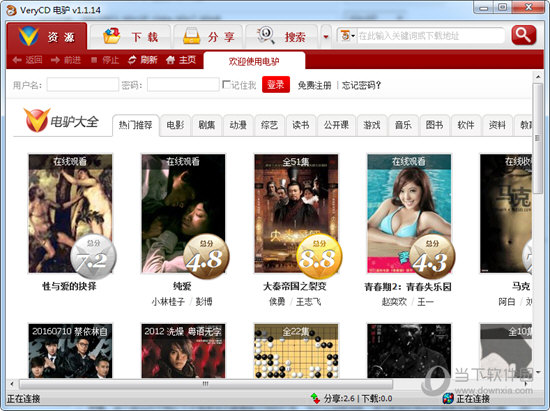Open the 分享 share drive icon
550x411 pixels.
192,36
